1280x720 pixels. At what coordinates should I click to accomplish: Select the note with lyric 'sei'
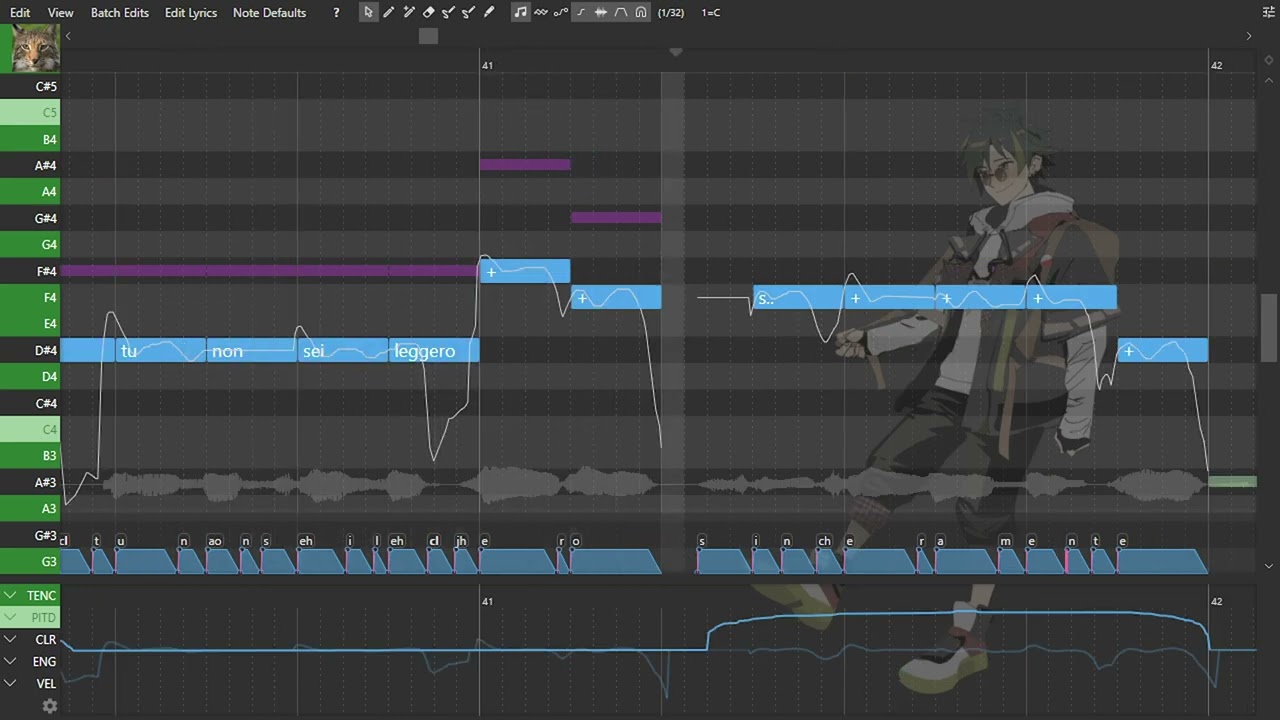342,350
